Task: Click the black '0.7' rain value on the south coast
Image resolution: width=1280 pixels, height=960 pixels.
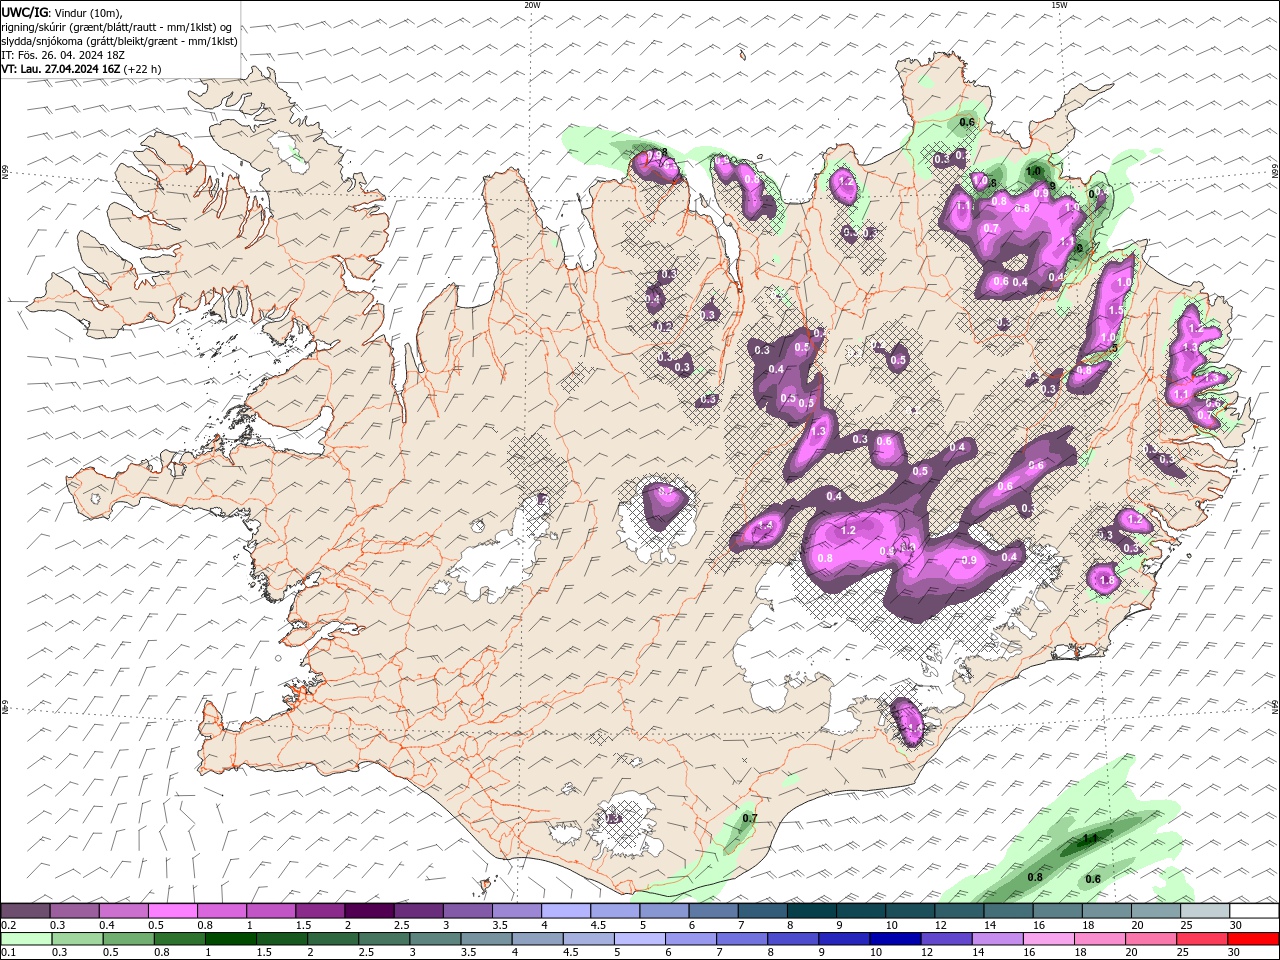Action: coord(750,818)
